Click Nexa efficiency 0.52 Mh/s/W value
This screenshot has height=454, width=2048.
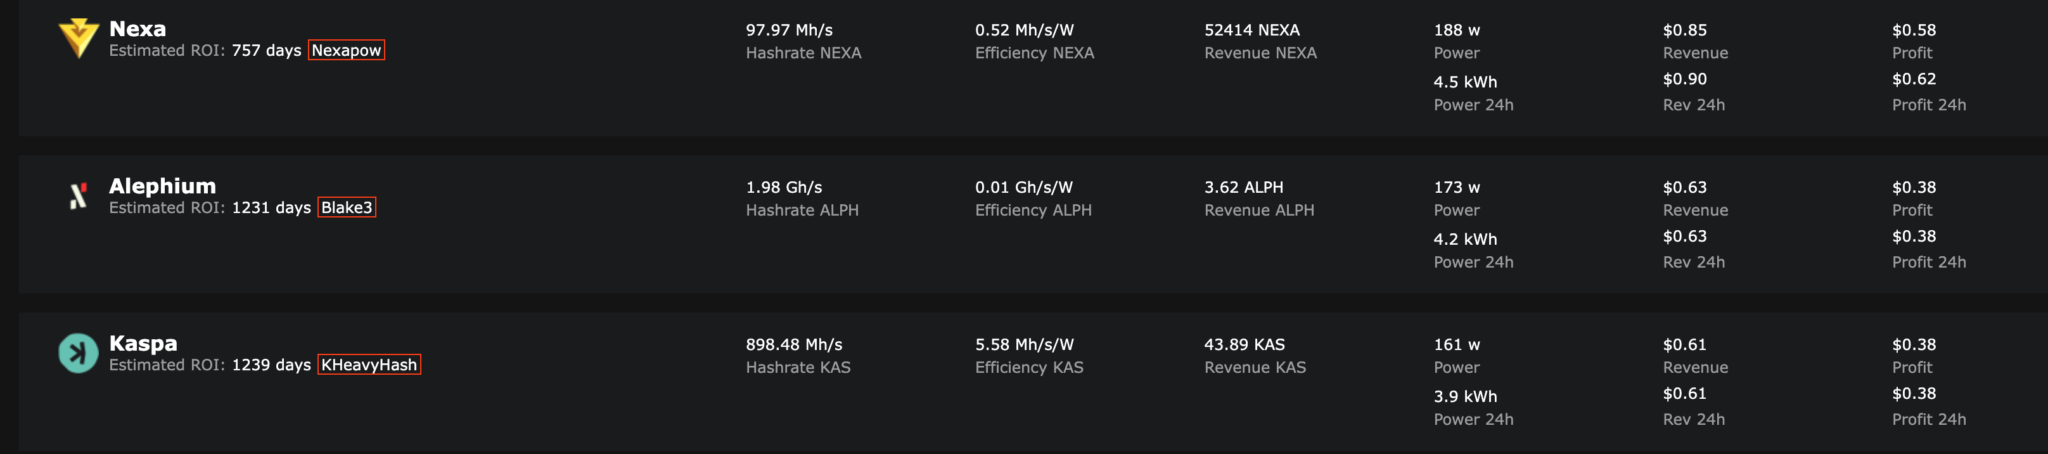click(x=1024, y=30)
